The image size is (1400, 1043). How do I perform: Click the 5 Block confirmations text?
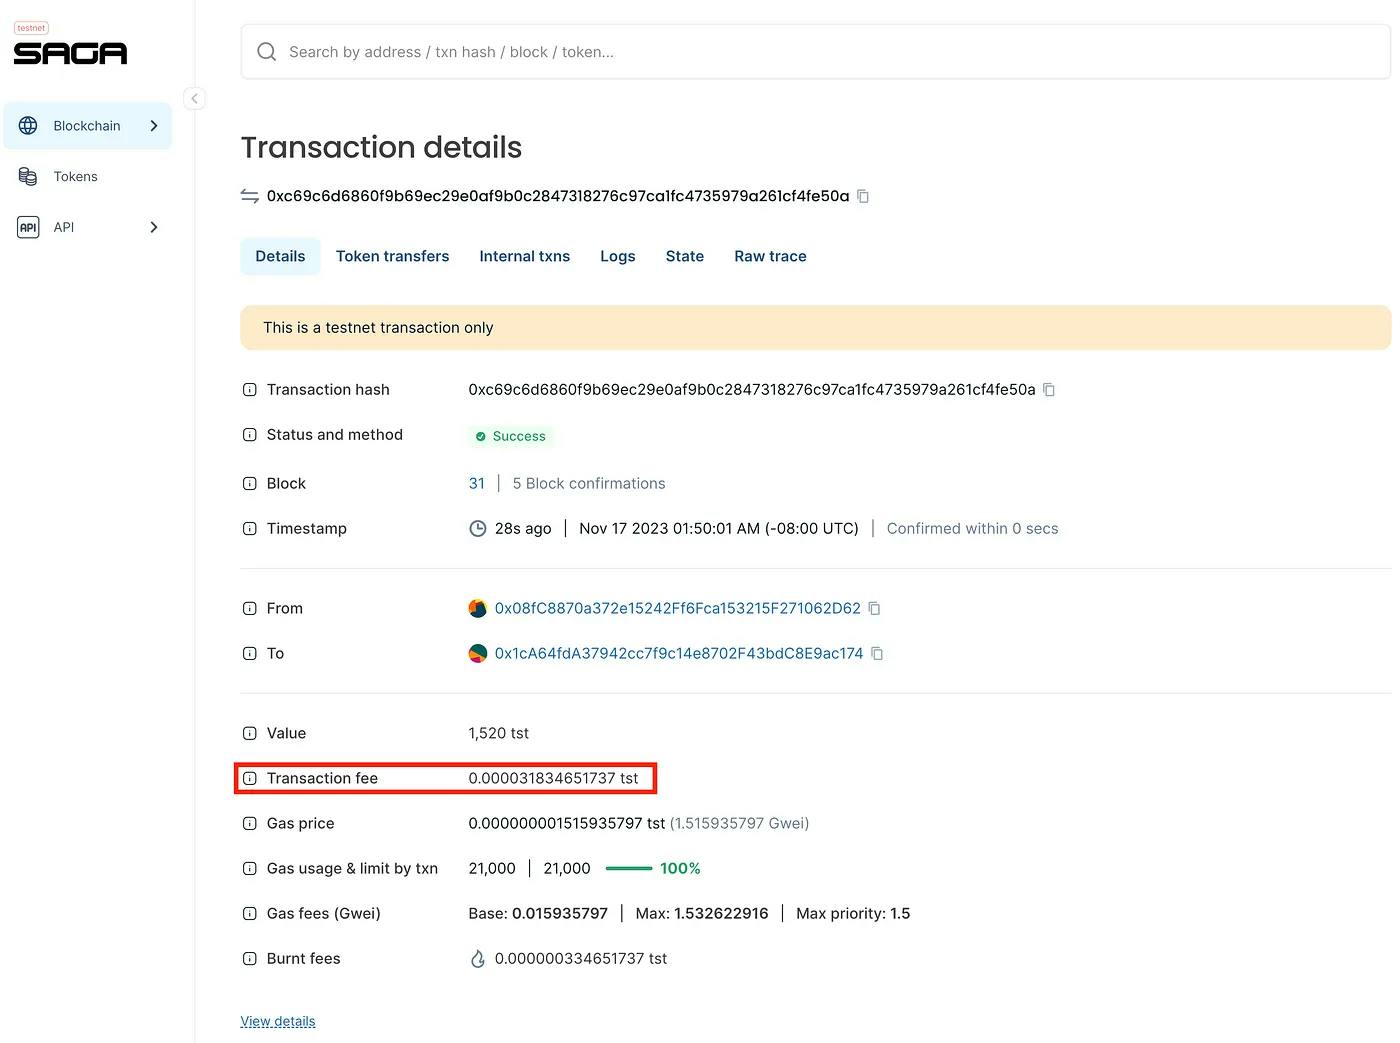(x=589, y=484)
